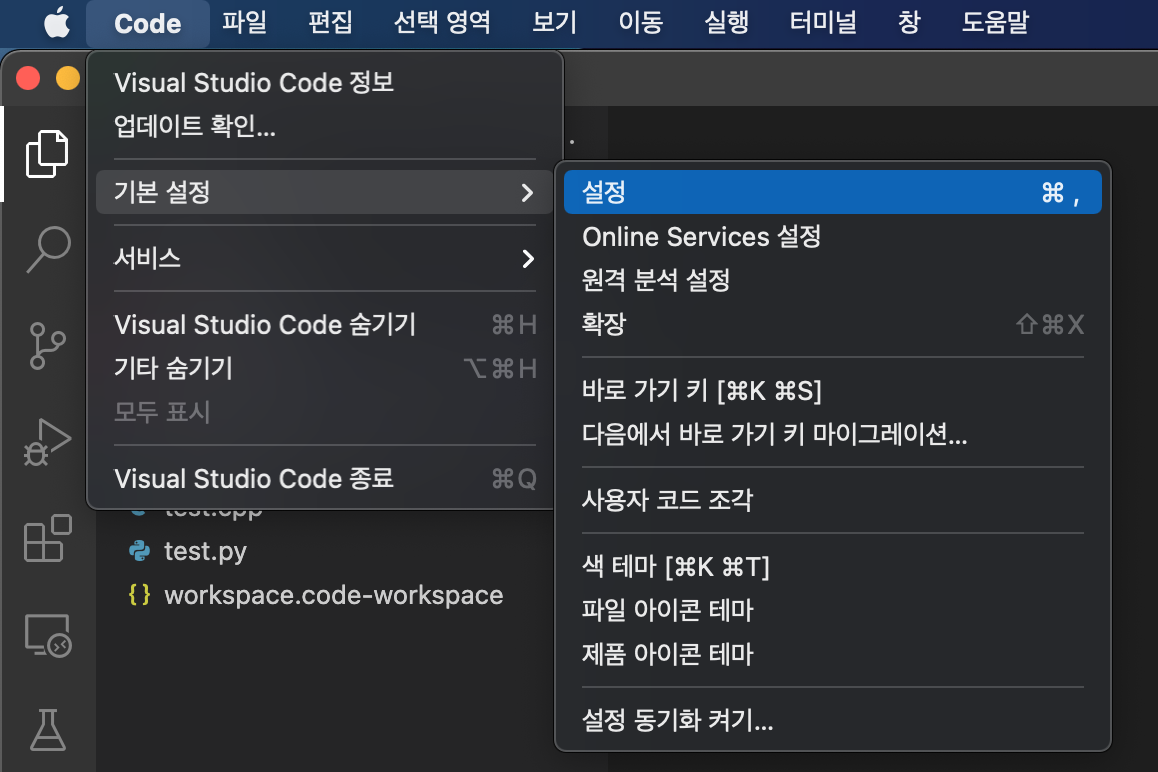Select 설정 in the submenu
The image size is (1158, 772).
(832, 192)
